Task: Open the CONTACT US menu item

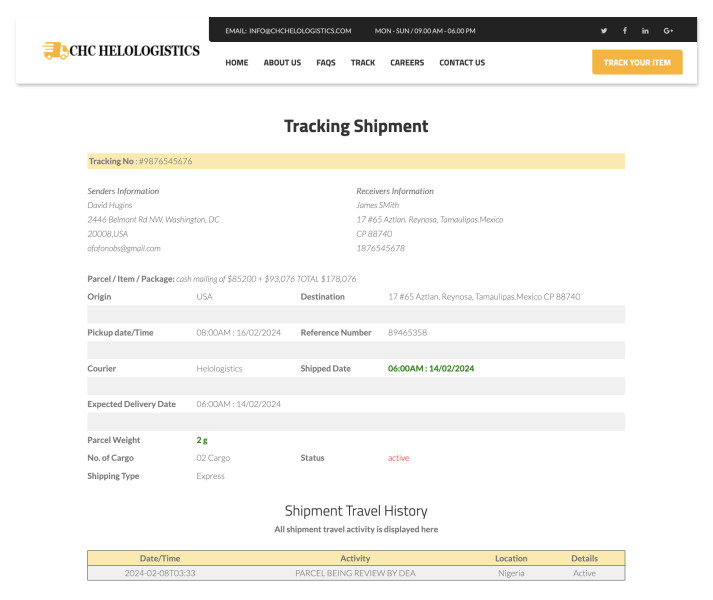Action: (x=462, y=63)
